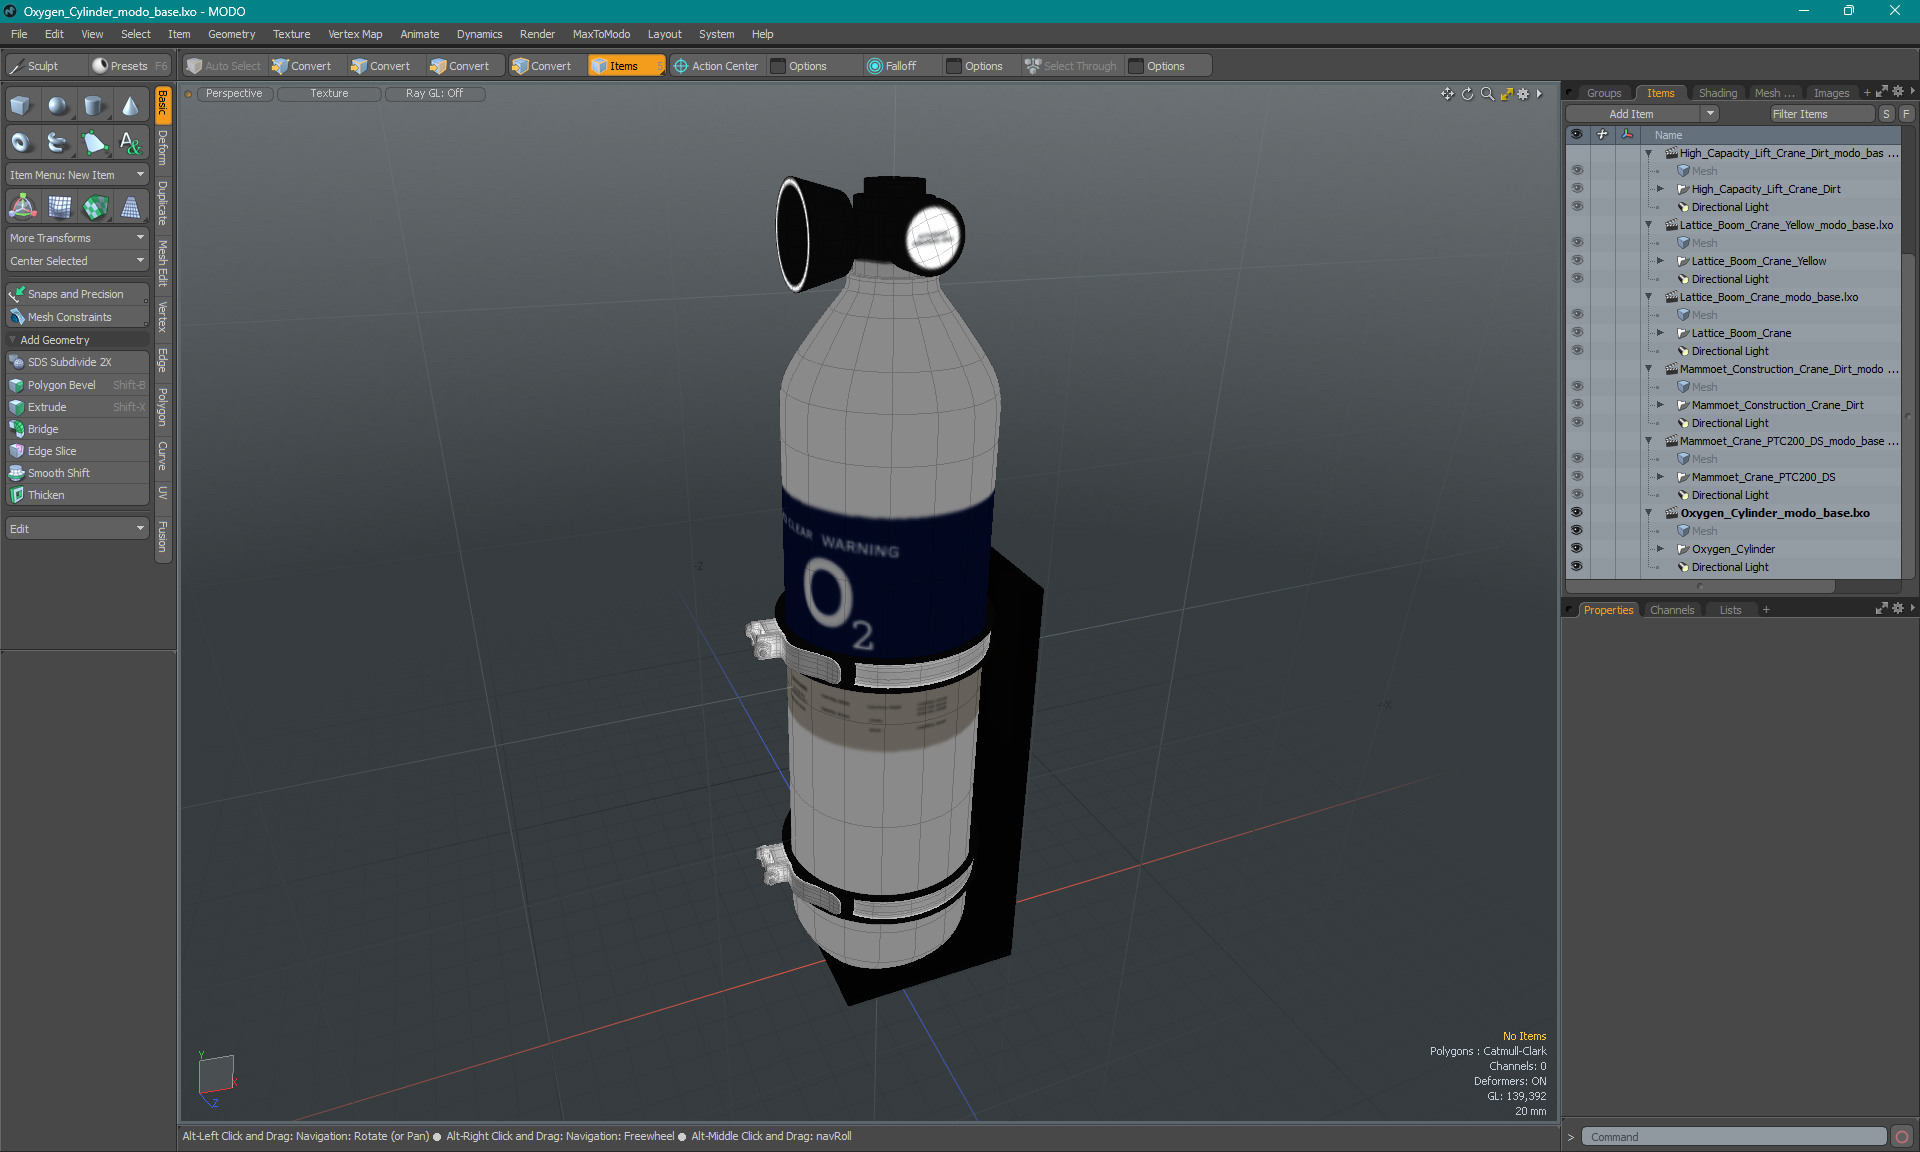Click the Falloff icon
Screen dimensions: 1920x1152
[x=875, y=66]
